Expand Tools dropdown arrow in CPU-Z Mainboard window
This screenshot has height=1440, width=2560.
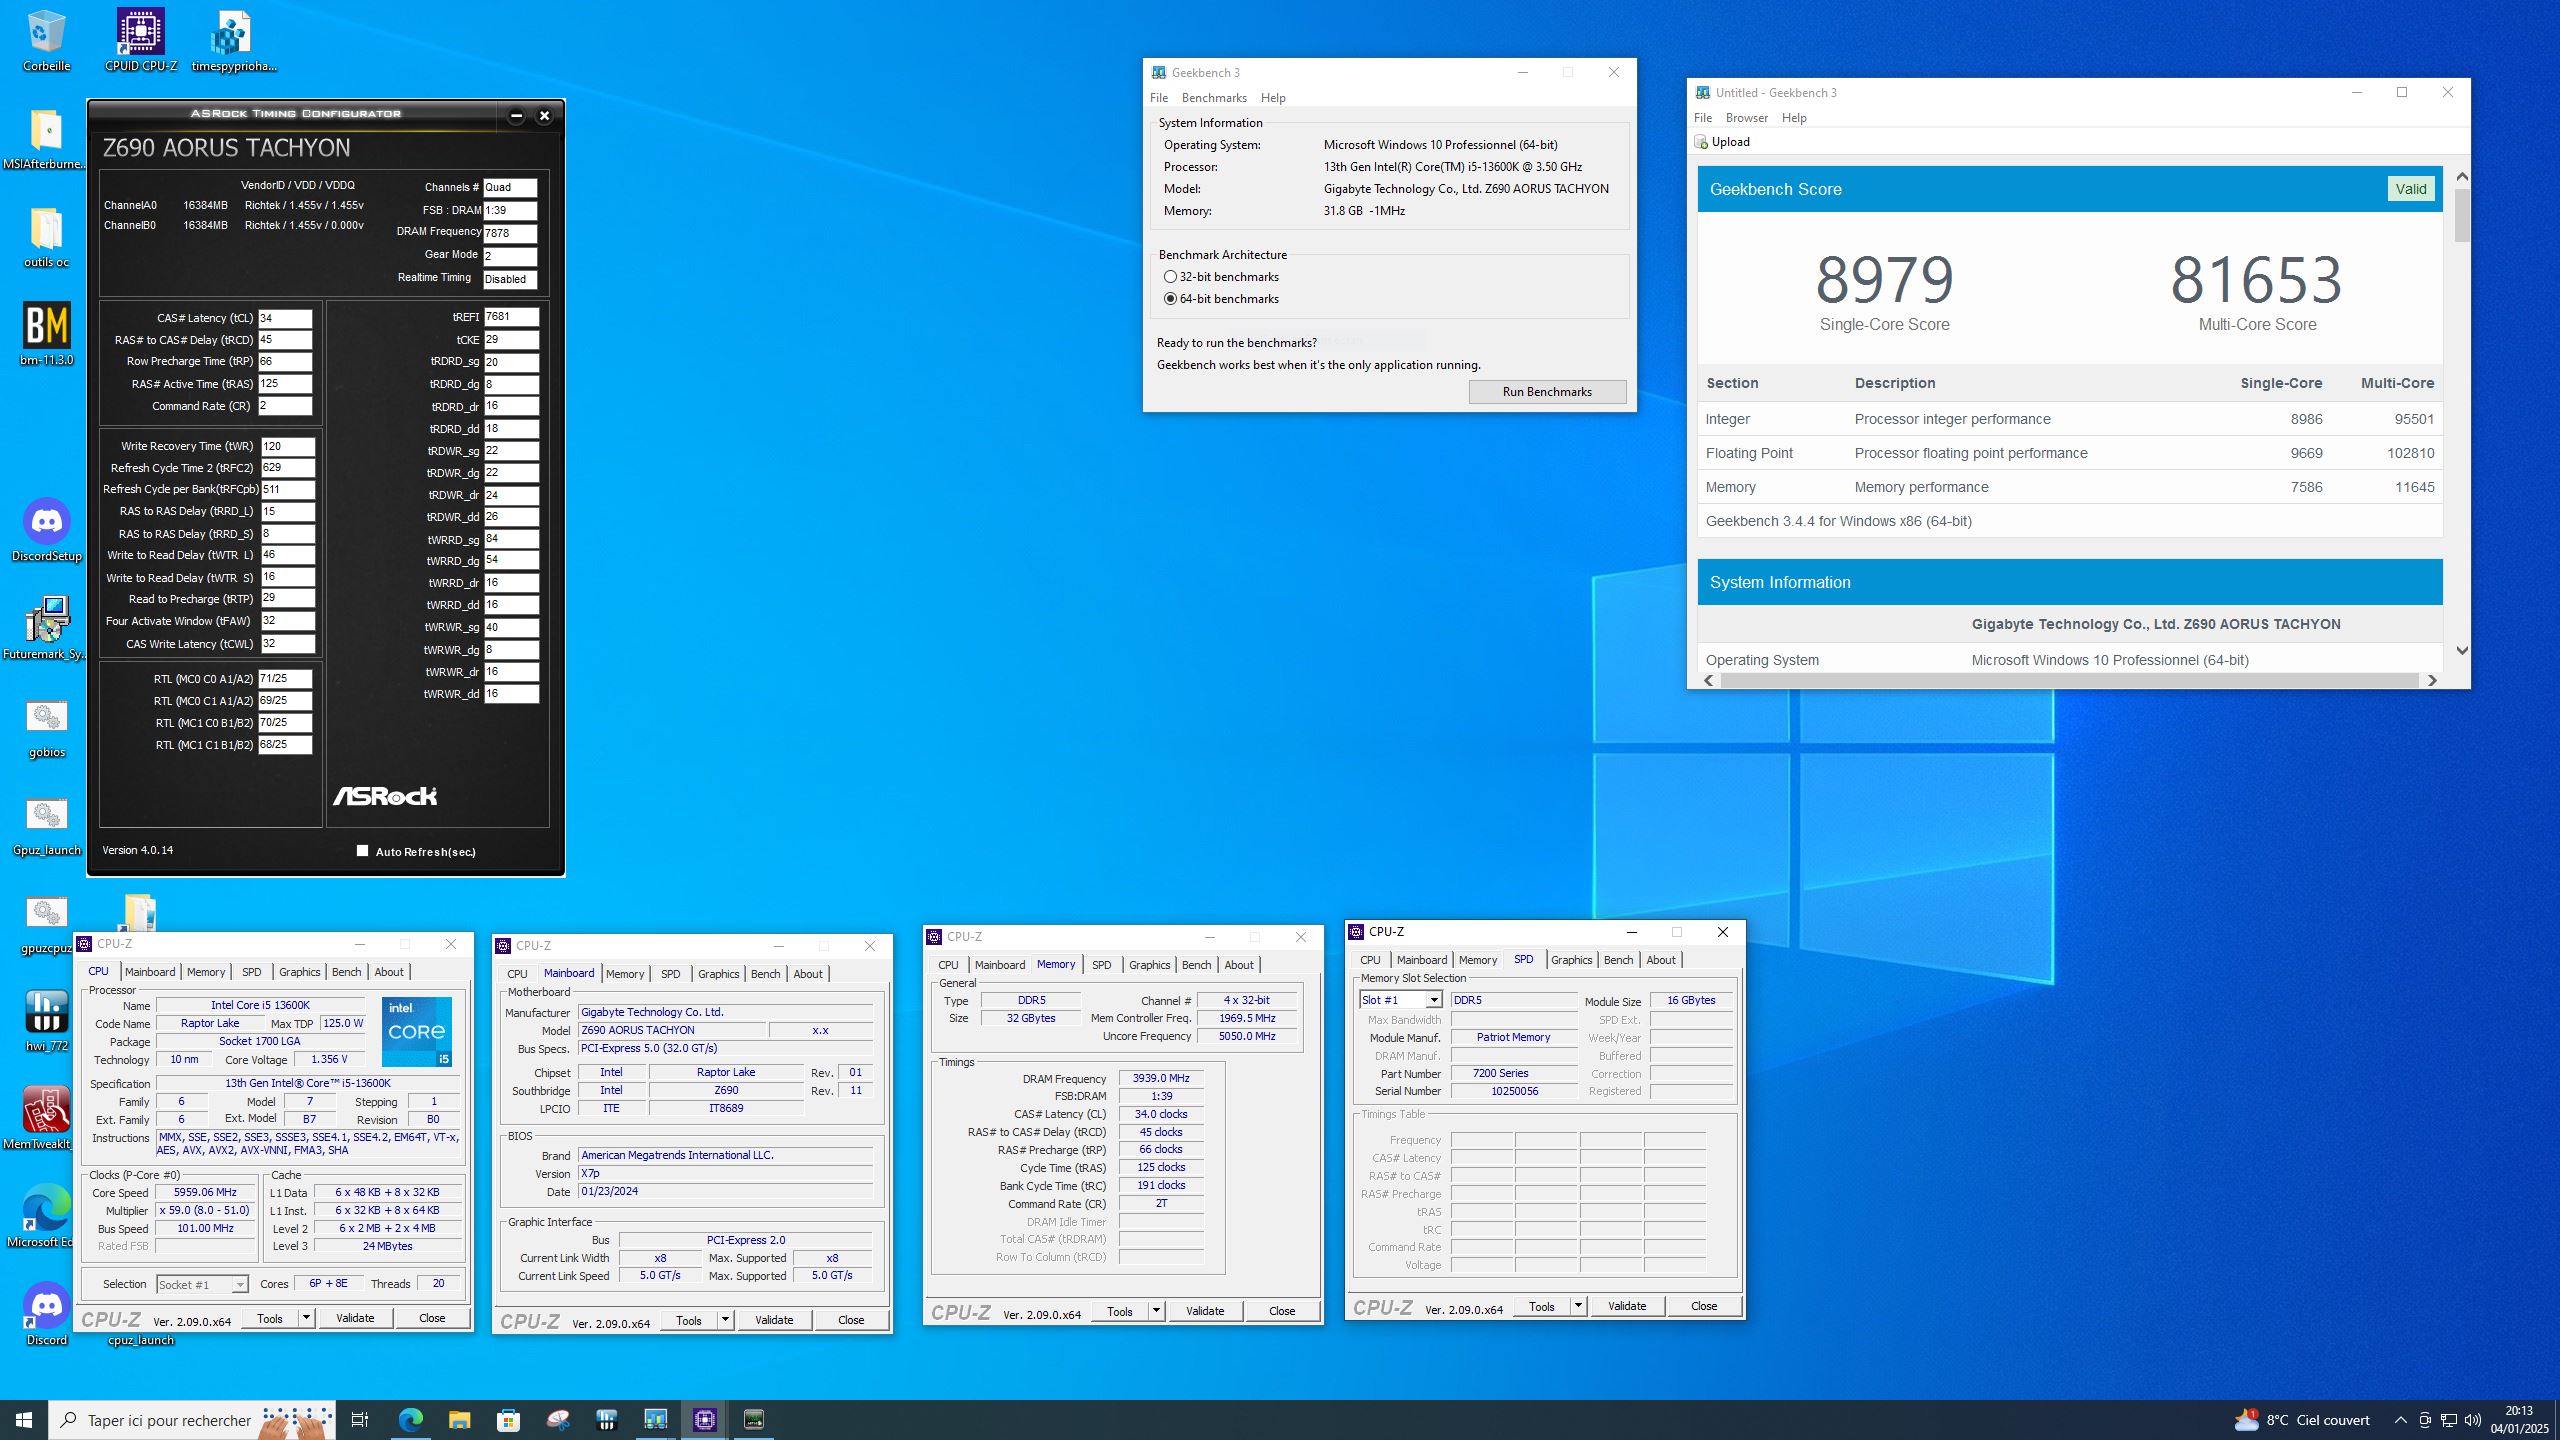tap(725, 1320)
